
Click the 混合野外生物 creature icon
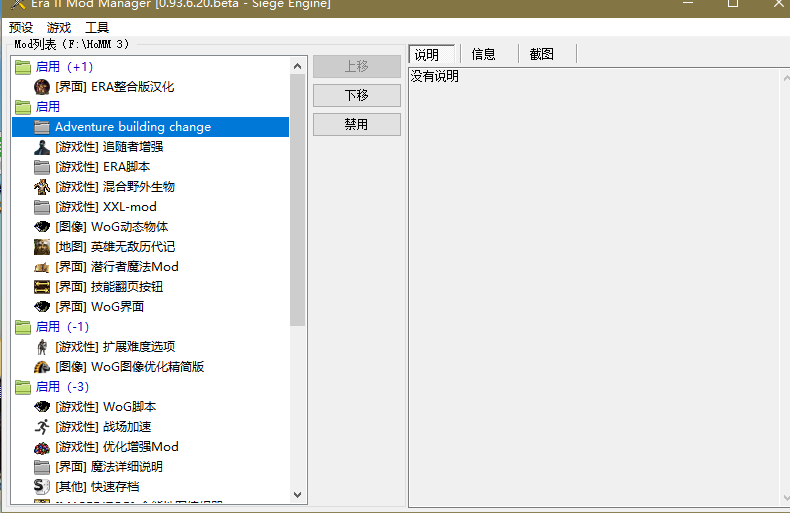[42, 187]
